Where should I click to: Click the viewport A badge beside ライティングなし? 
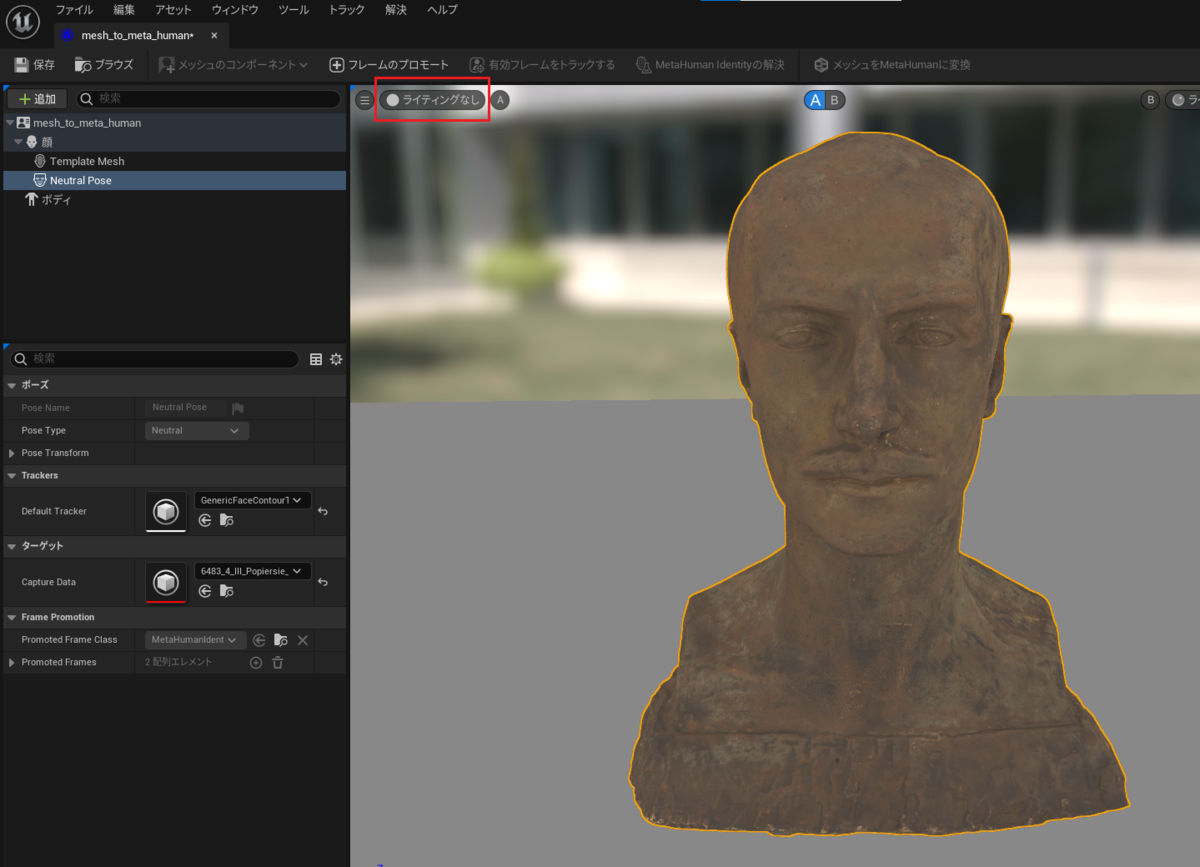coord(500,100)
